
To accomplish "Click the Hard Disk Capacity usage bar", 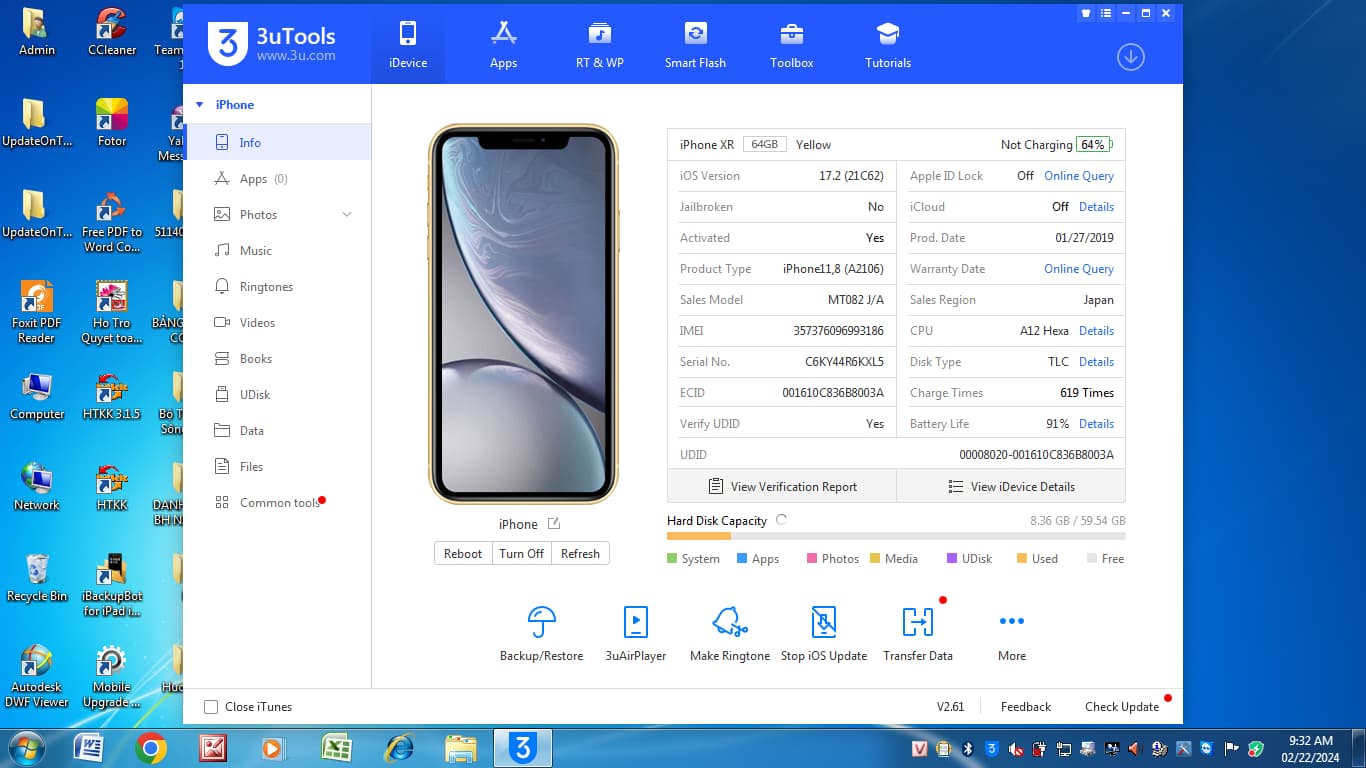I will 896,537.
